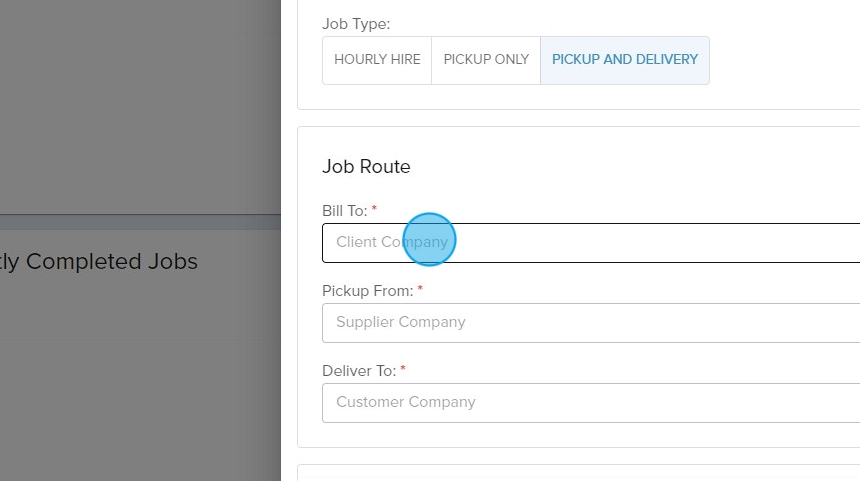Click the required asterisk after Deliver To
The width and height of the screenshot is (860, 481).
[403, 370]
